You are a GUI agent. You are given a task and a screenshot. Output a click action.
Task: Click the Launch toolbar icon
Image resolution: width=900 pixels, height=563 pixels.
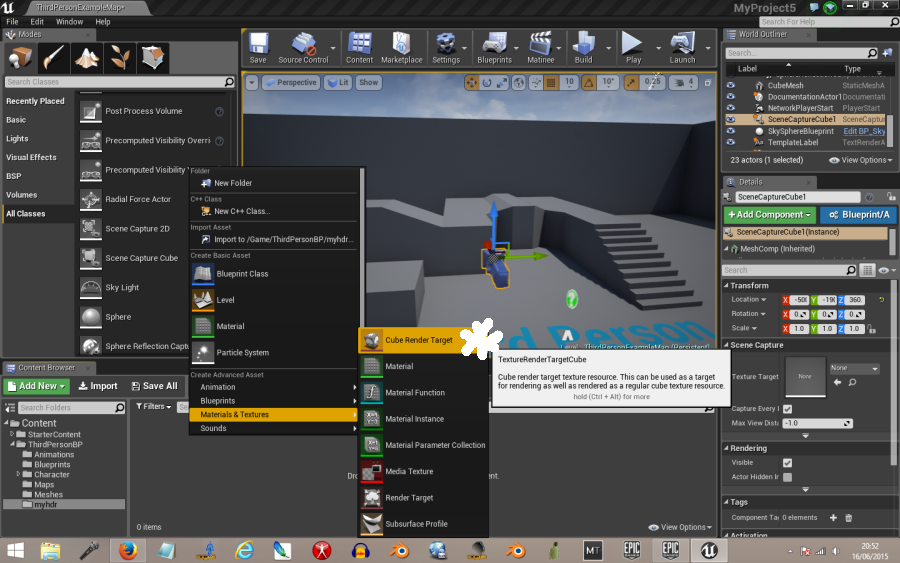click(682, 48)
